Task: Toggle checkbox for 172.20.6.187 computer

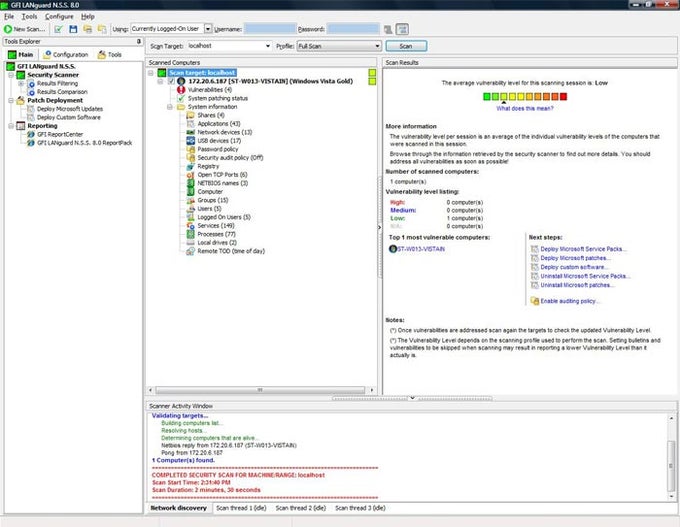Action: tap(171, 81)
